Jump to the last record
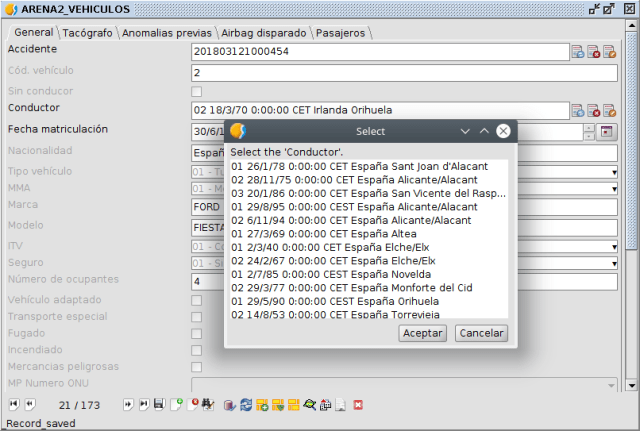The height and width of the screenshot is (431, 640). pyautogui.click(x=144, y=405)
